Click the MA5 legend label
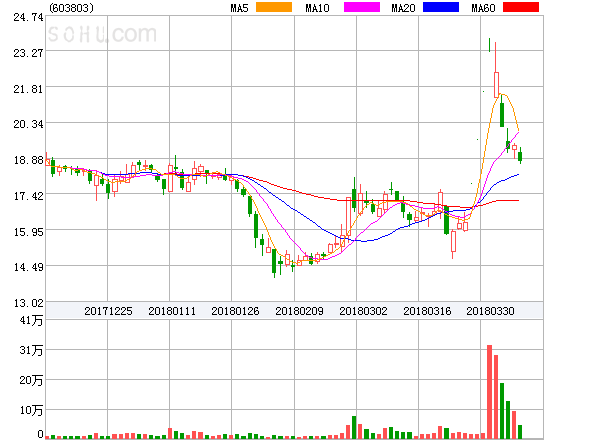 pyautogui.click(x=240, y=8)
